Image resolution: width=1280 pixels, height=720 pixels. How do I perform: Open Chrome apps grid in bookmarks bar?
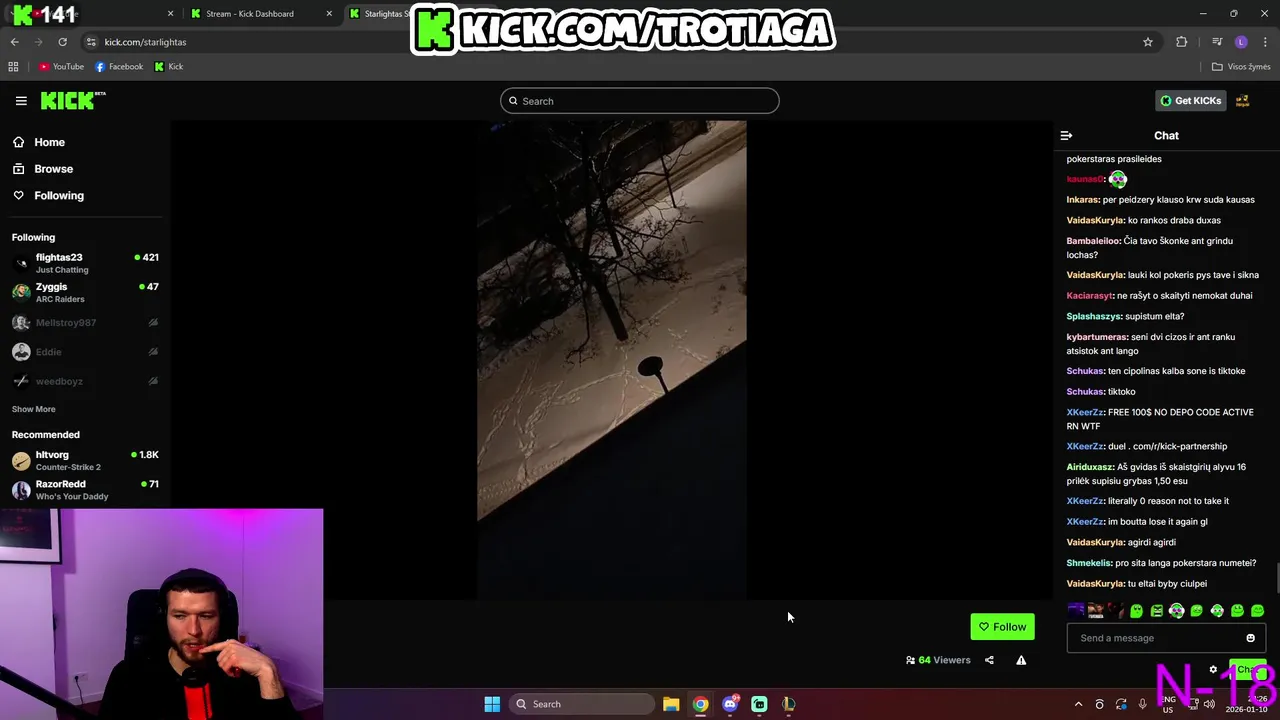tap(13, 67)
